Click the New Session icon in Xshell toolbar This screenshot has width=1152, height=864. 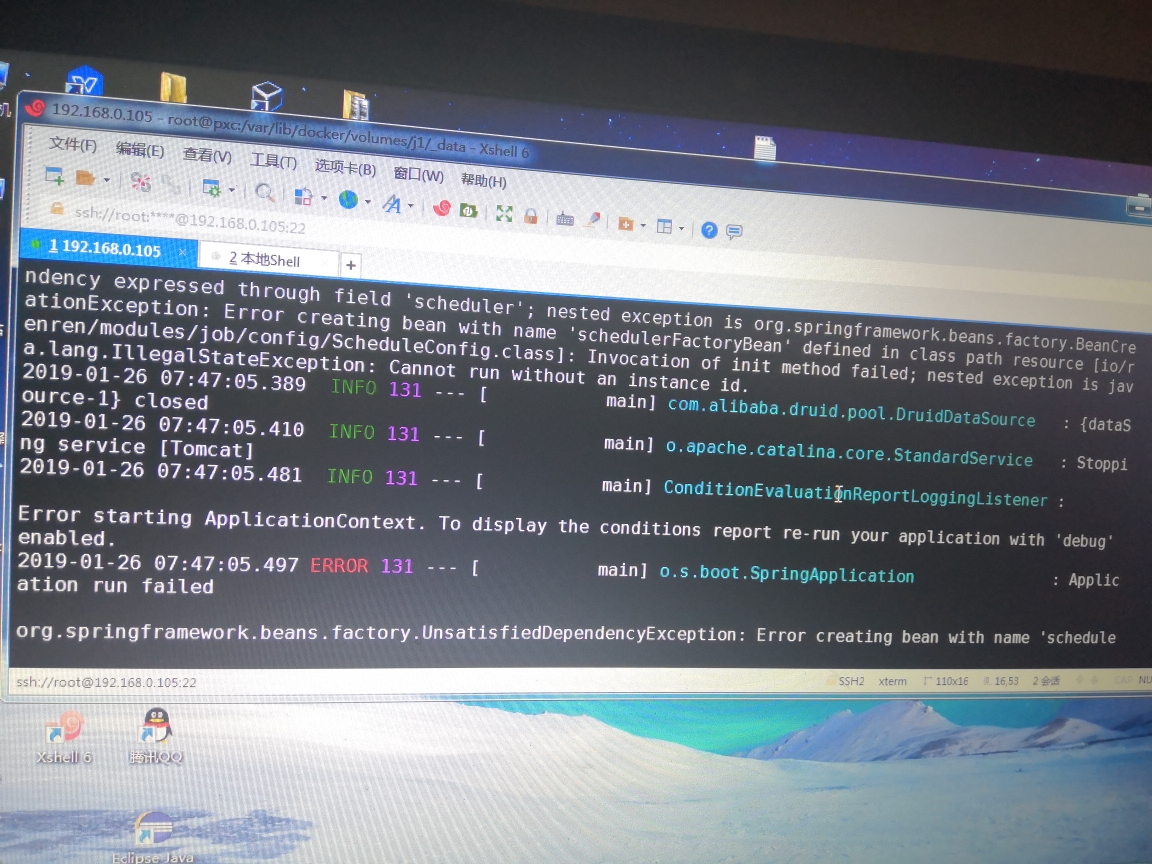[55, 175]
